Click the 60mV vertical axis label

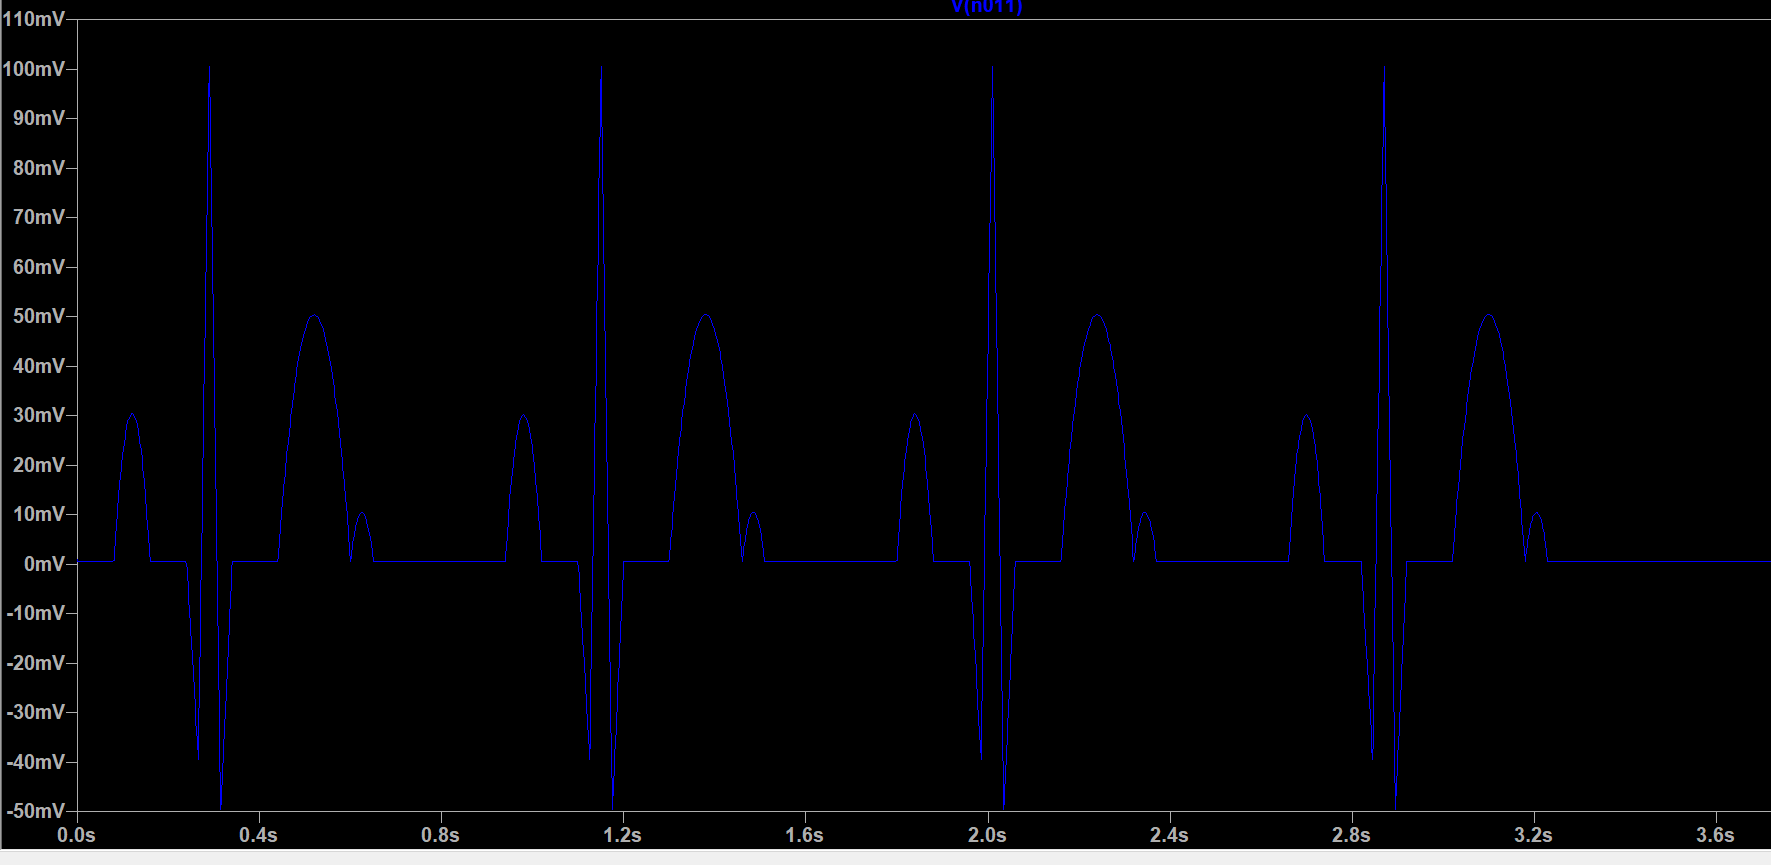click(x=39, y=267)
